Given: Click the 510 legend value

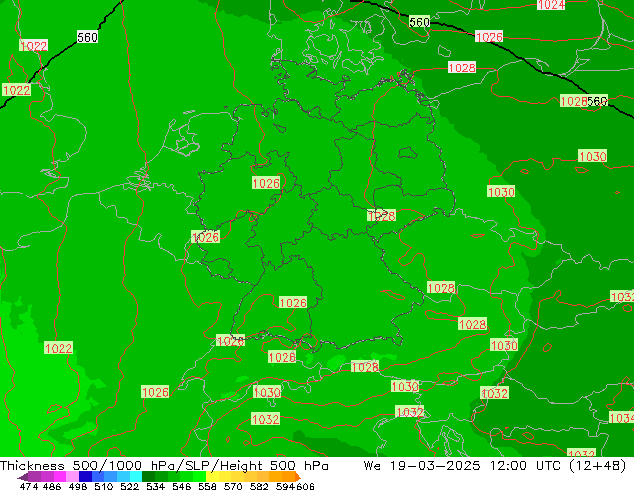Looking at the screenshot, I should [x=104, y=486].
